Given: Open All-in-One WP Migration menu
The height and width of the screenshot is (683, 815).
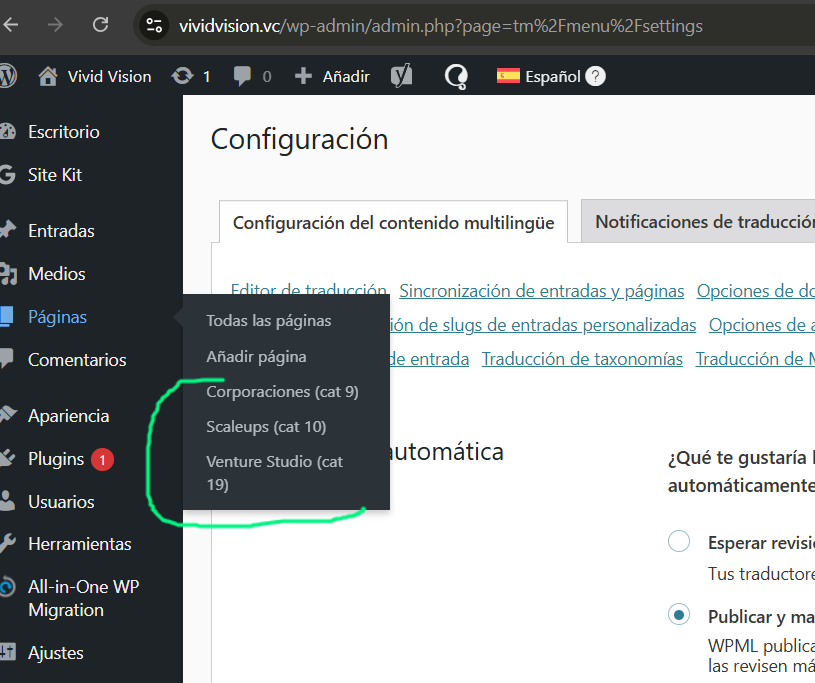Looking at the screenshot, I should 82,598.
